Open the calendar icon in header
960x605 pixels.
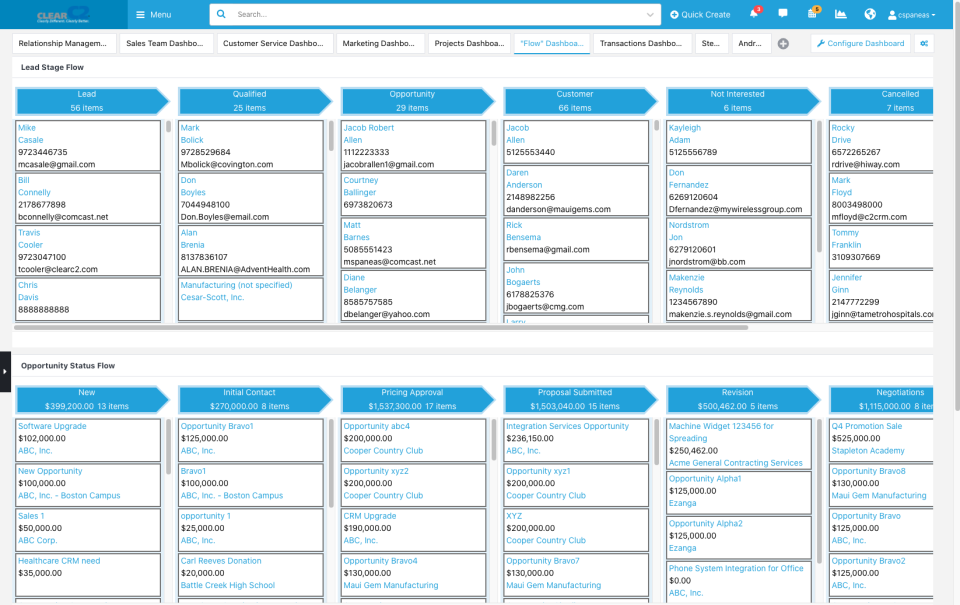[812, 13]
